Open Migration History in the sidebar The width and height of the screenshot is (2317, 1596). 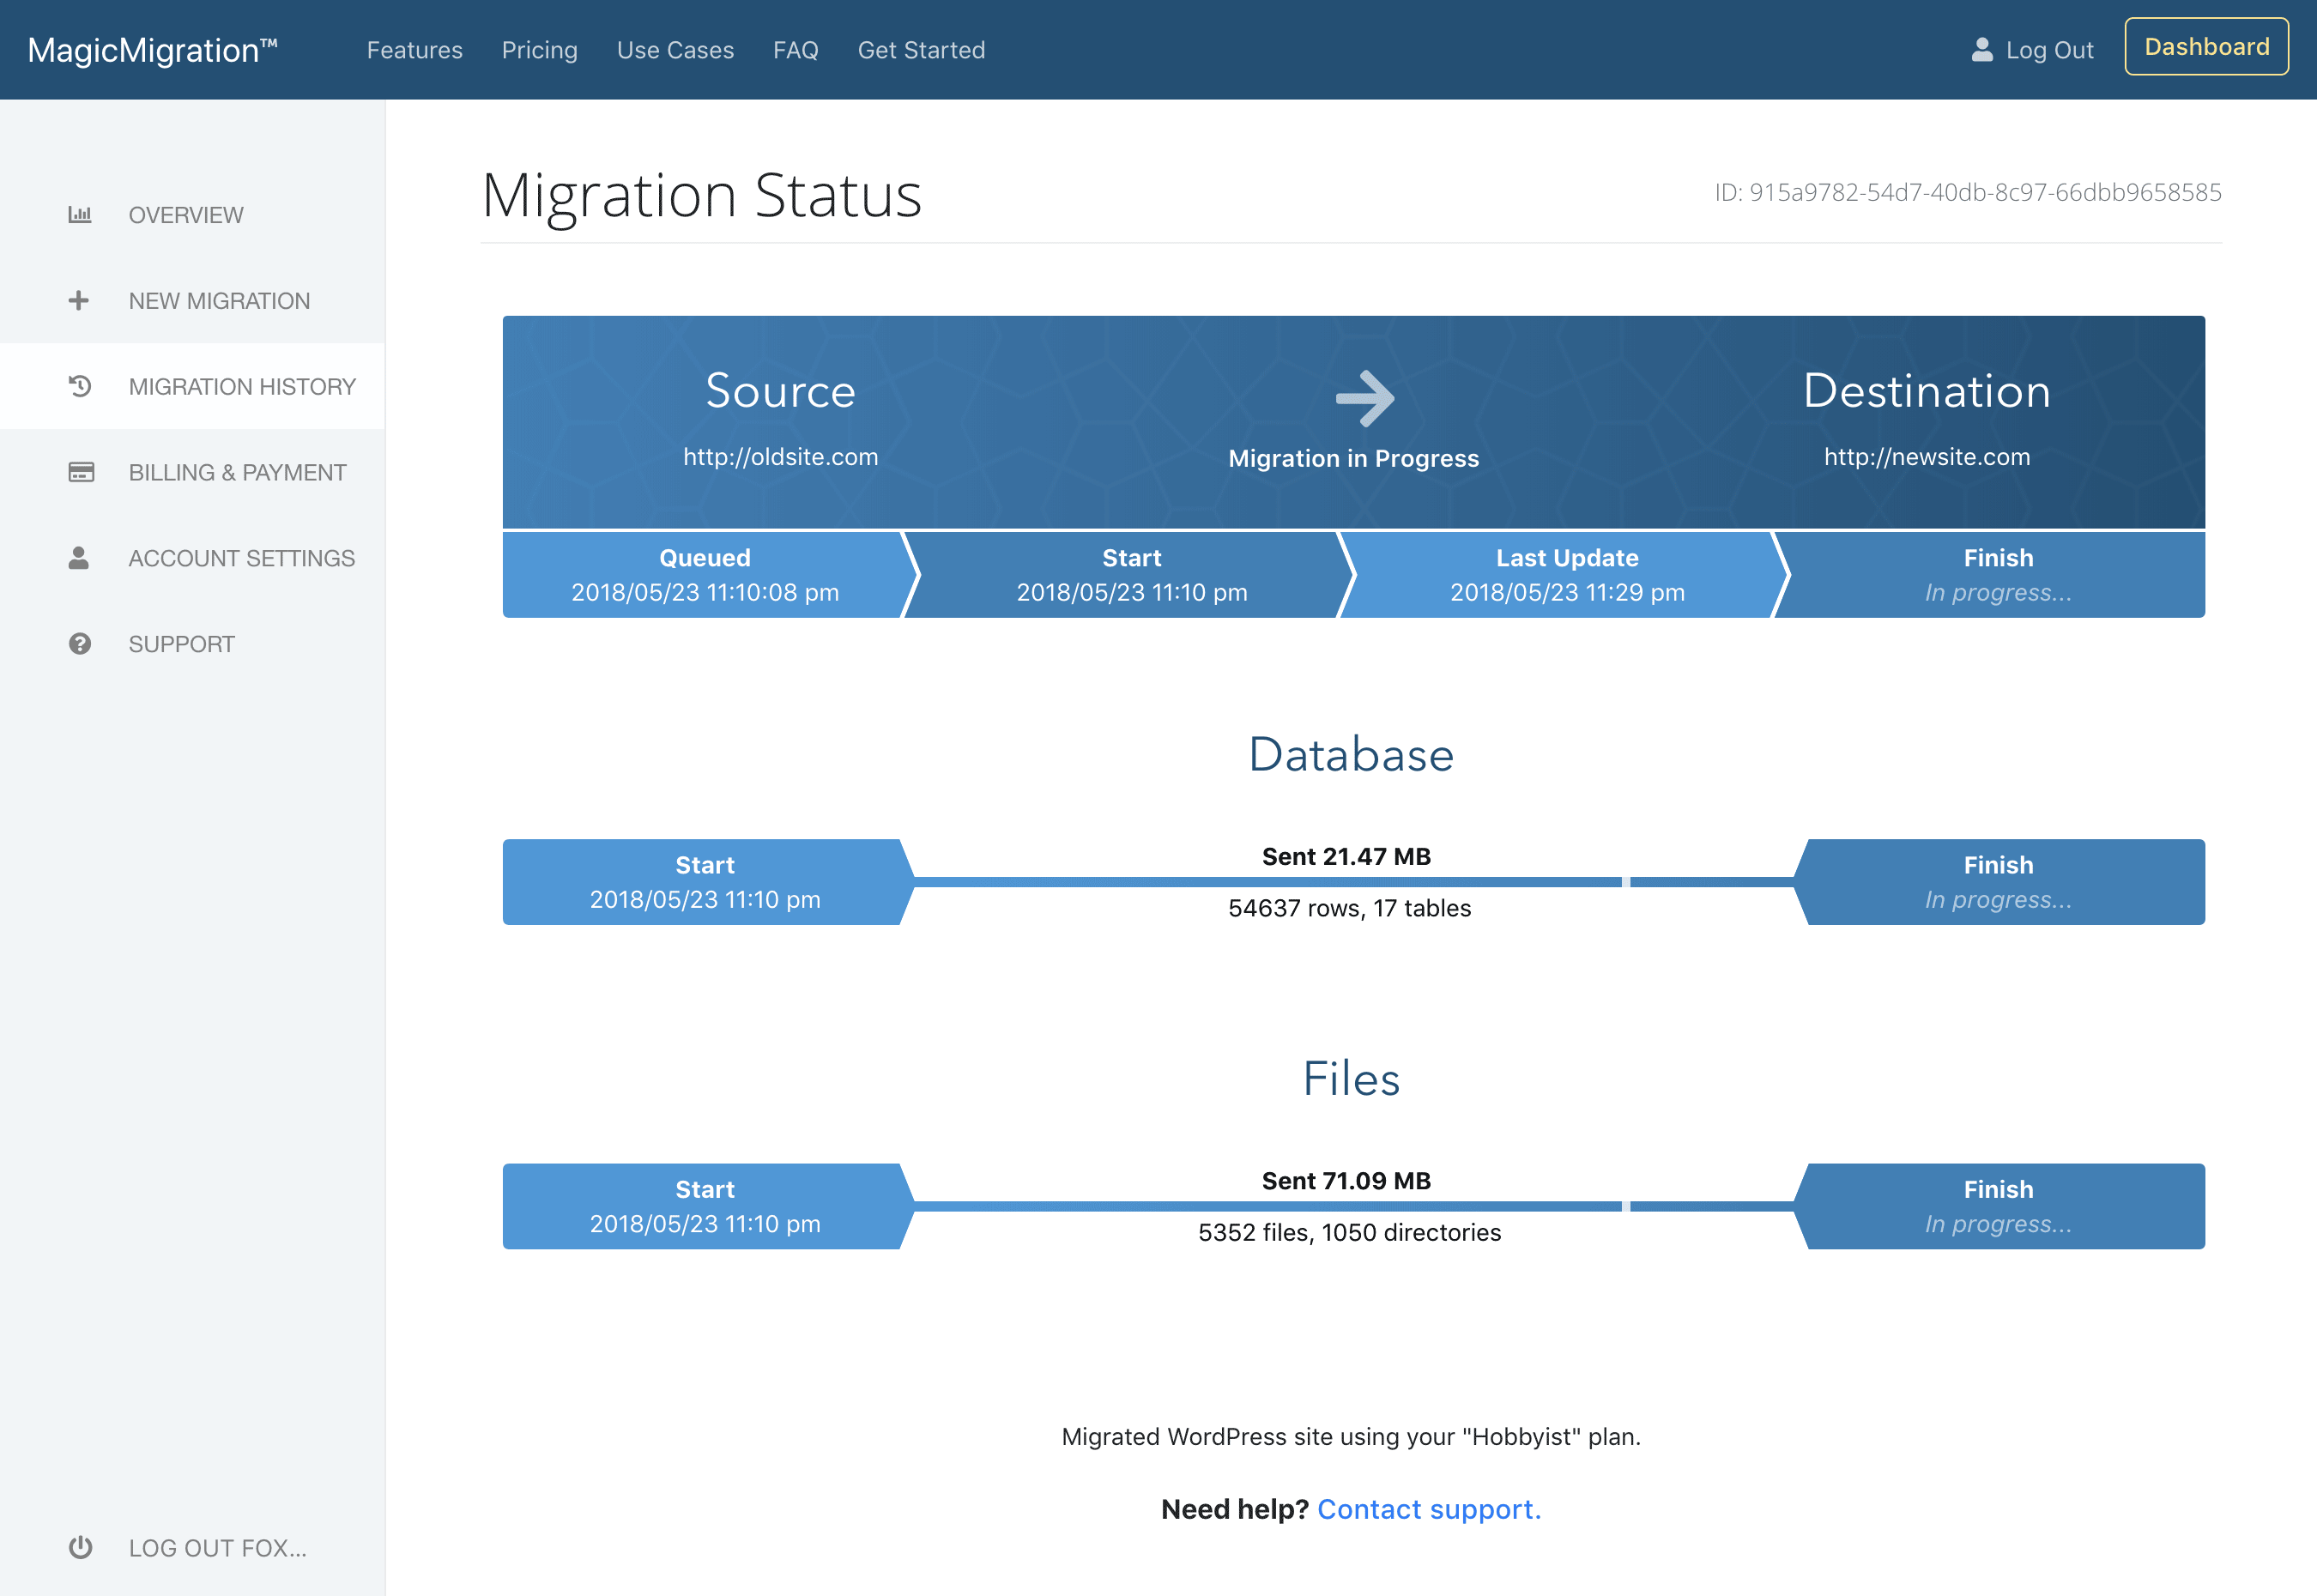click(x=192, y=386)
